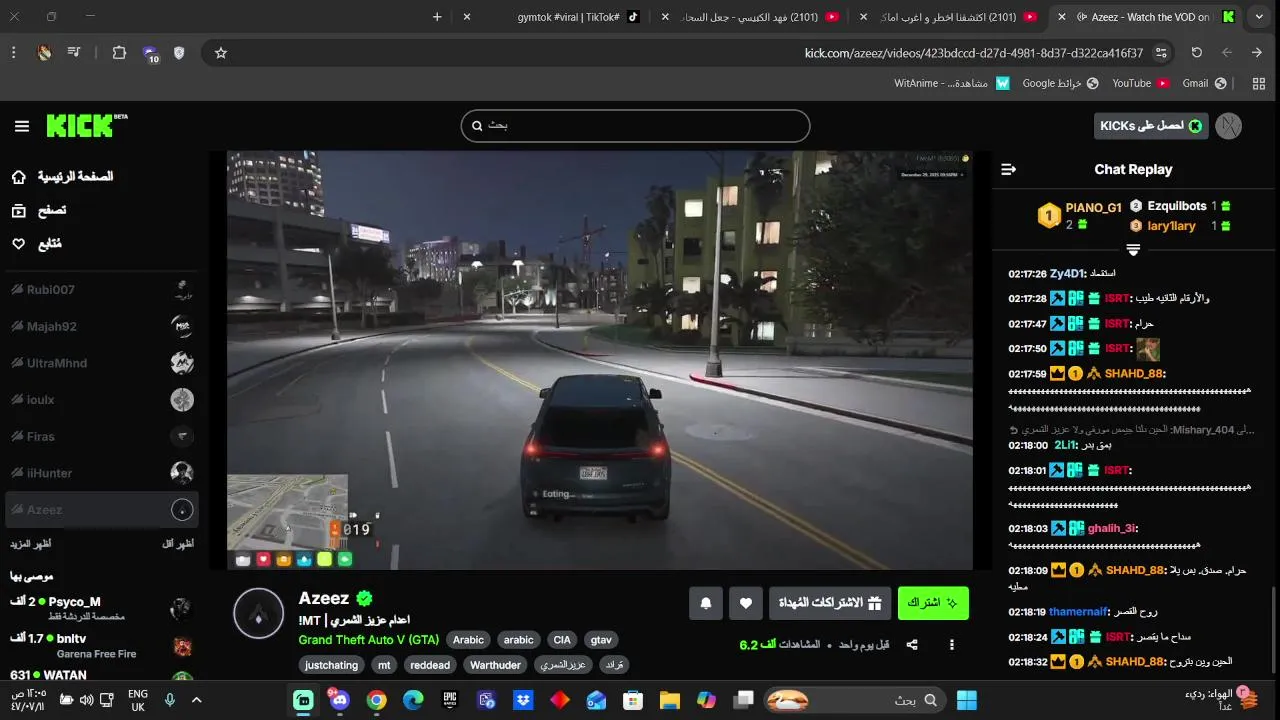1280x720 pixels.
Task: Open Rubi007 channel in sidebar
Action: [x=101, y=290]
